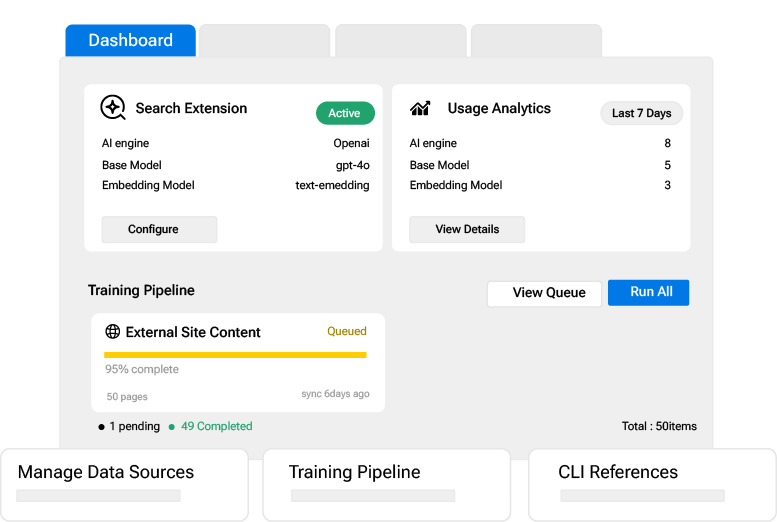Select the blank tab next to Dashboard
This screenshot has height=522, width=777.
pyautogui.click(x=264, y=41)
